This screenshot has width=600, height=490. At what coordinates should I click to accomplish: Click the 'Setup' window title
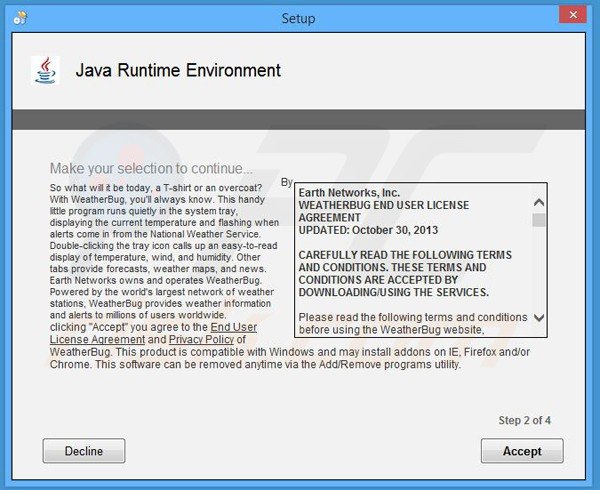coord(298,18)
